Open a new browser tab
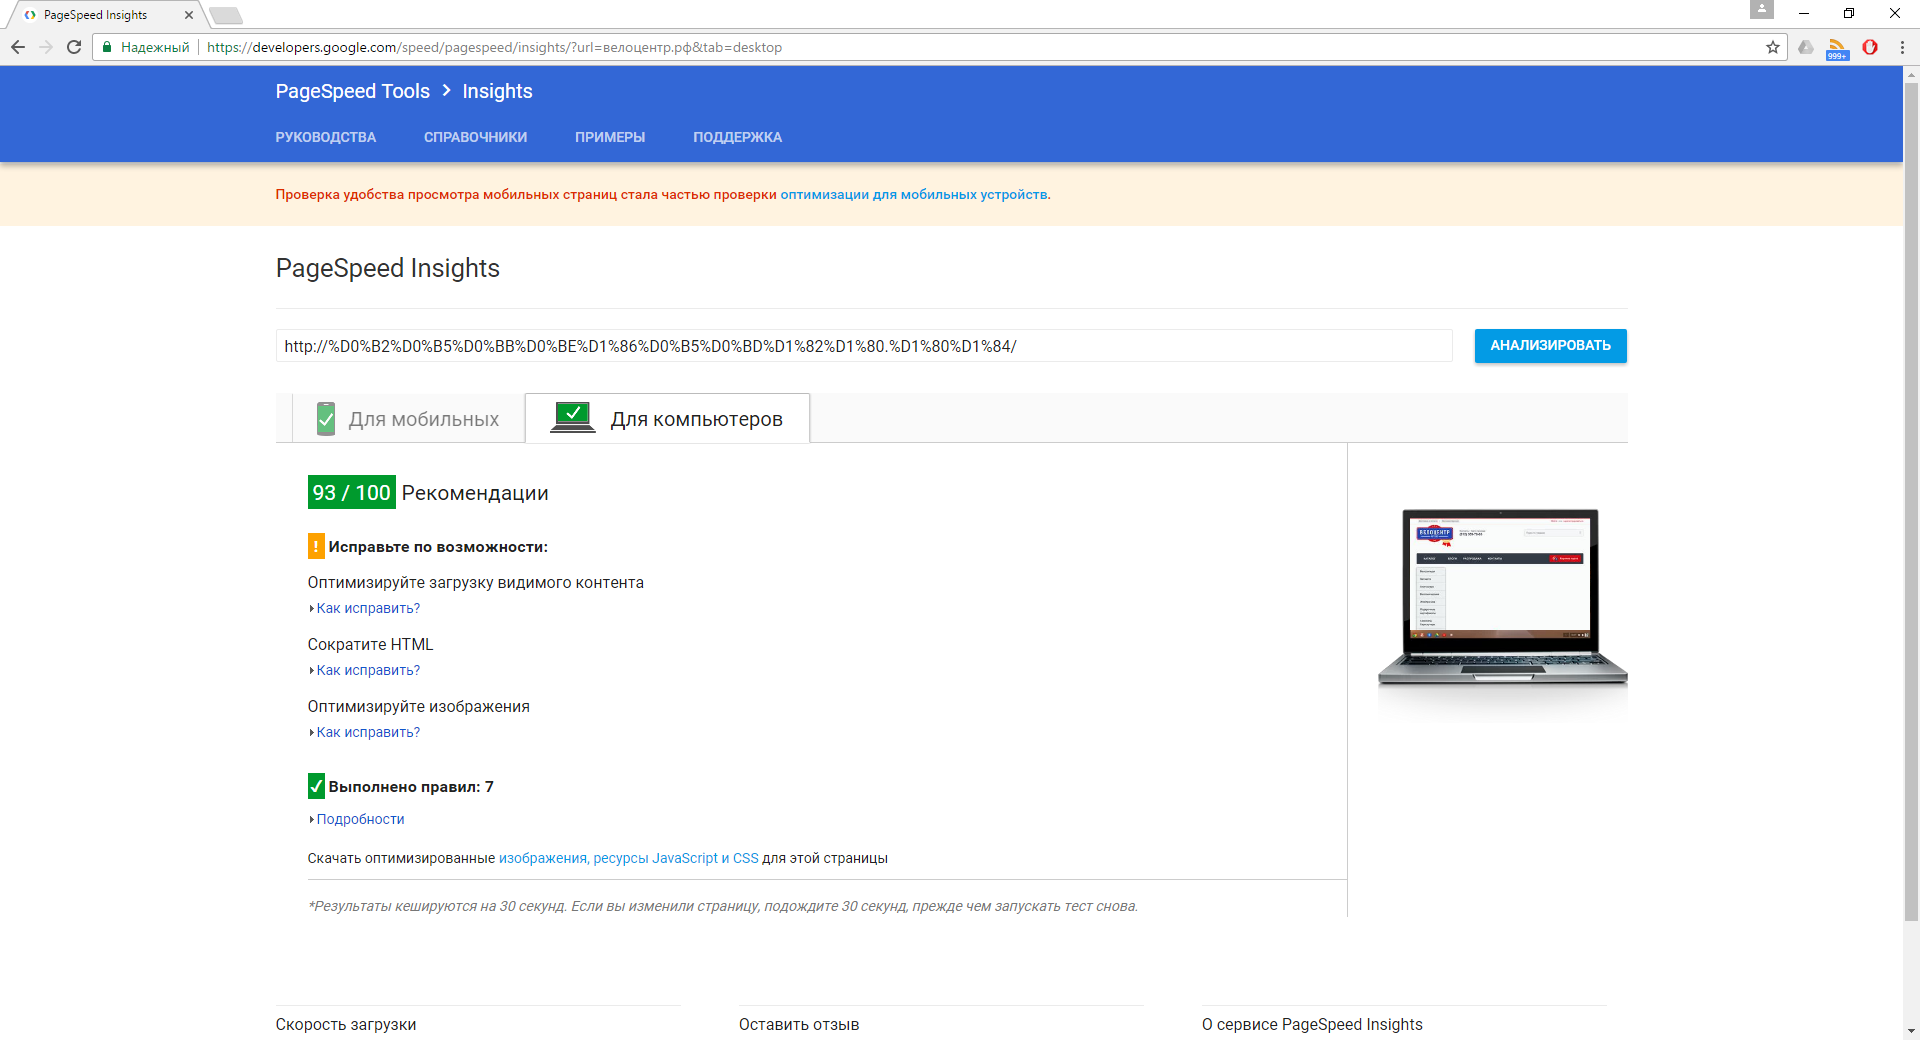 point(226,15)
